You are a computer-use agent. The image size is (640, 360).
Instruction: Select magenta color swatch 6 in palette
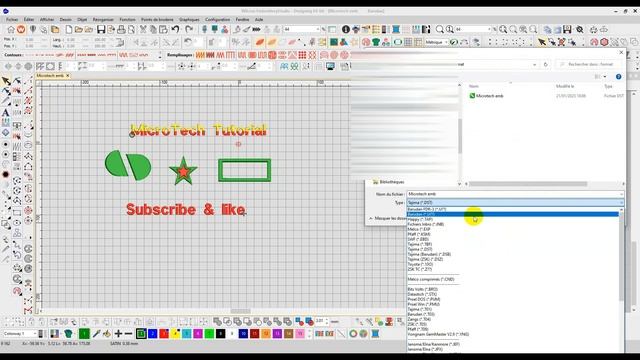(198, 333)
